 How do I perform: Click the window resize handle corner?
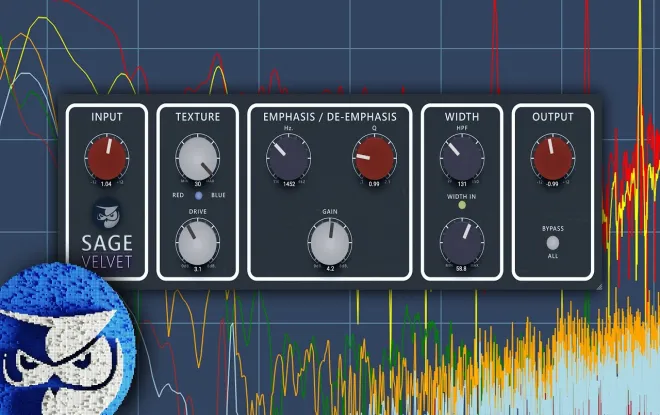pyautogui.click(x=599, y=287)
